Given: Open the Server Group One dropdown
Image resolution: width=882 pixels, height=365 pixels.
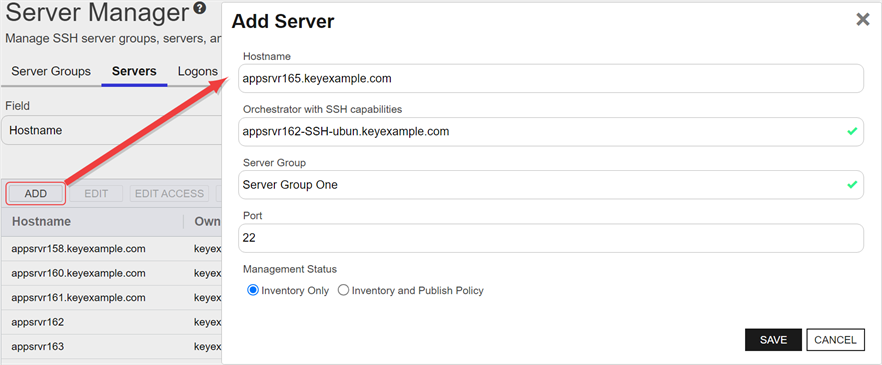Looking at the screenshot, I should (551, 184).
